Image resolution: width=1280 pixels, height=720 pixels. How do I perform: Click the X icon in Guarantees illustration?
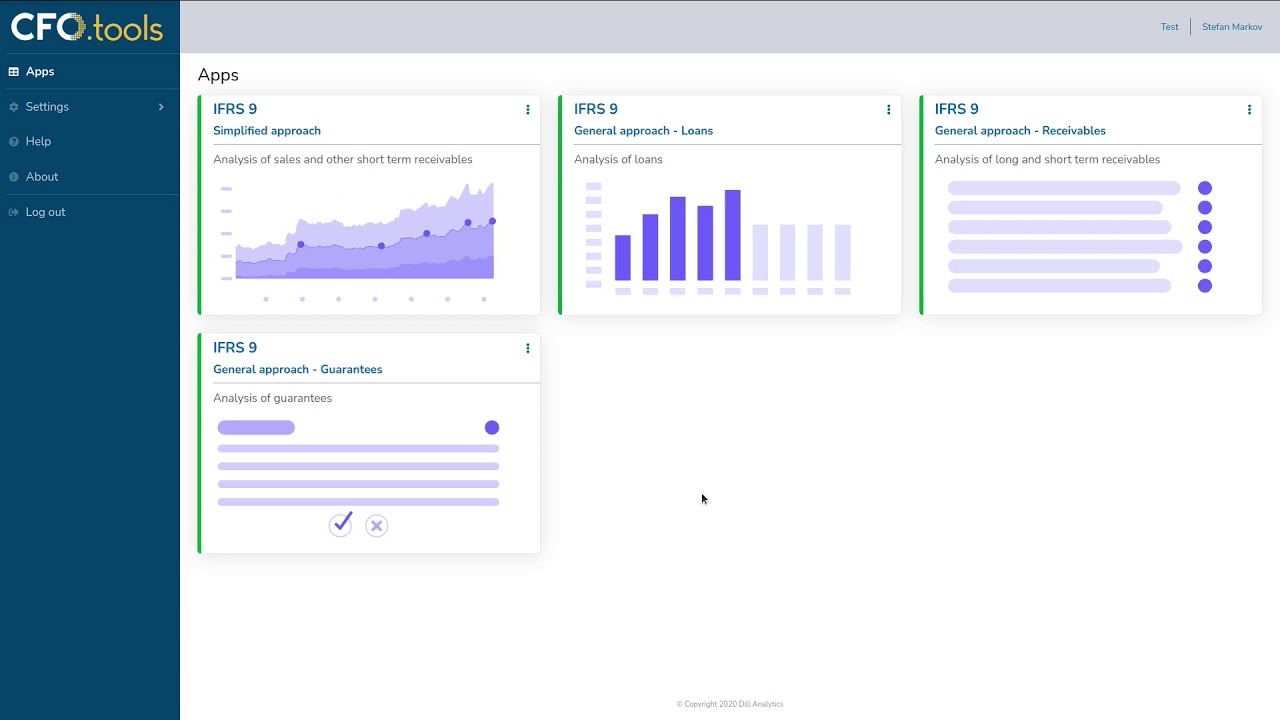coord(376,526)
